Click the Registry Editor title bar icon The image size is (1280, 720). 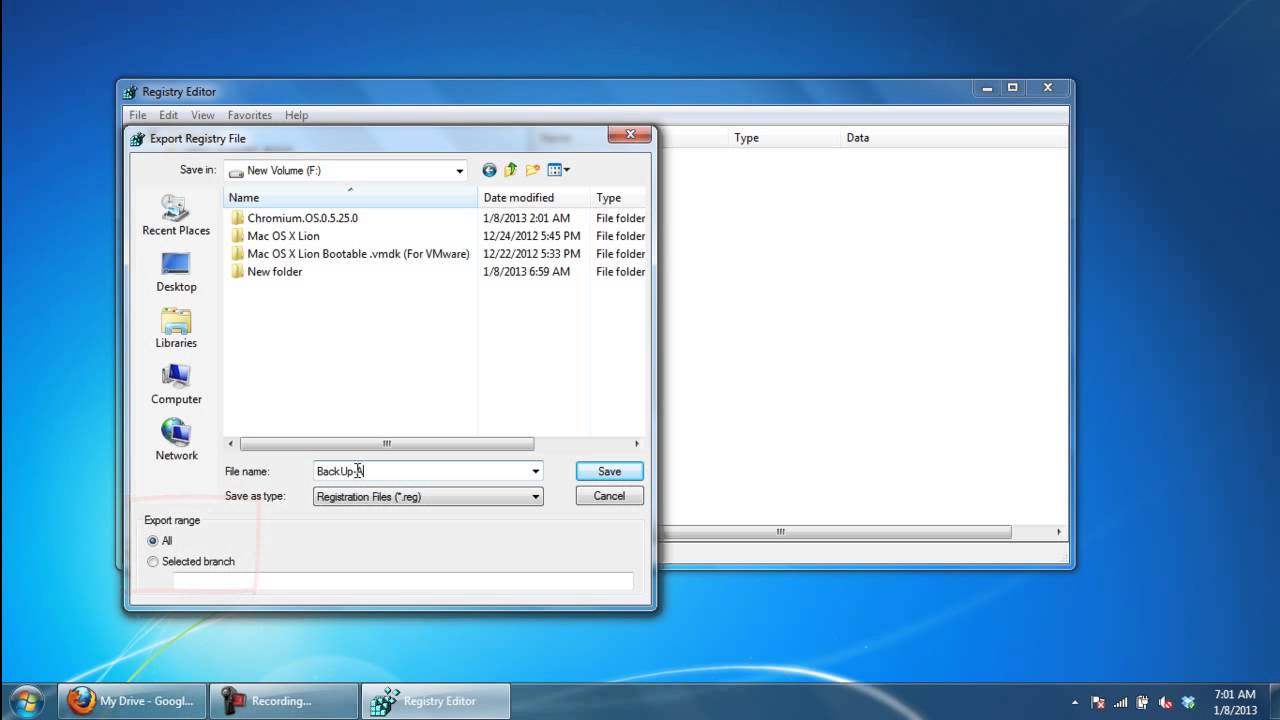coord(131,92)
